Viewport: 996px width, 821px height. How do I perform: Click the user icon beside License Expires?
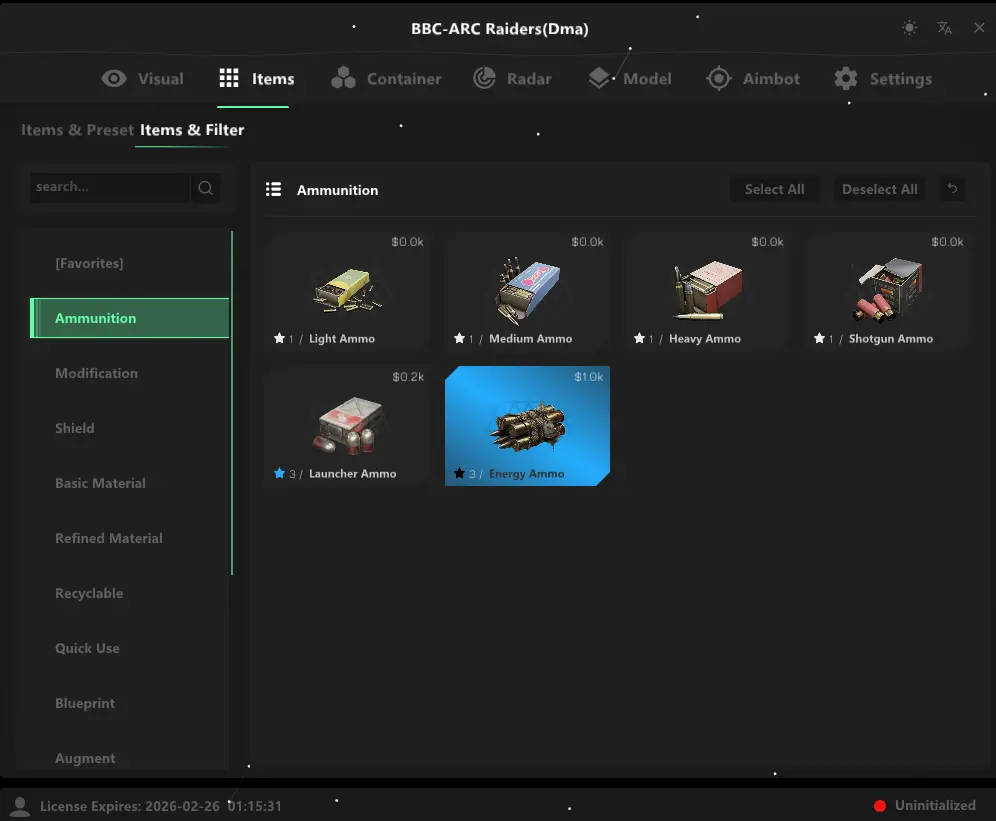click(x=20, y=806)
